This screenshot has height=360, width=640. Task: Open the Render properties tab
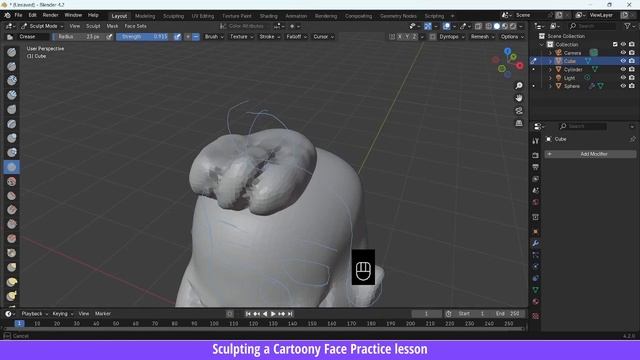(x=536, y=156)
